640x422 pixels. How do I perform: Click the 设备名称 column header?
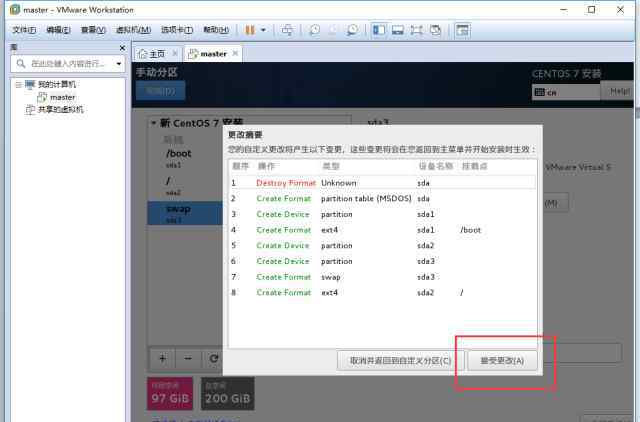tap(436, 166)
